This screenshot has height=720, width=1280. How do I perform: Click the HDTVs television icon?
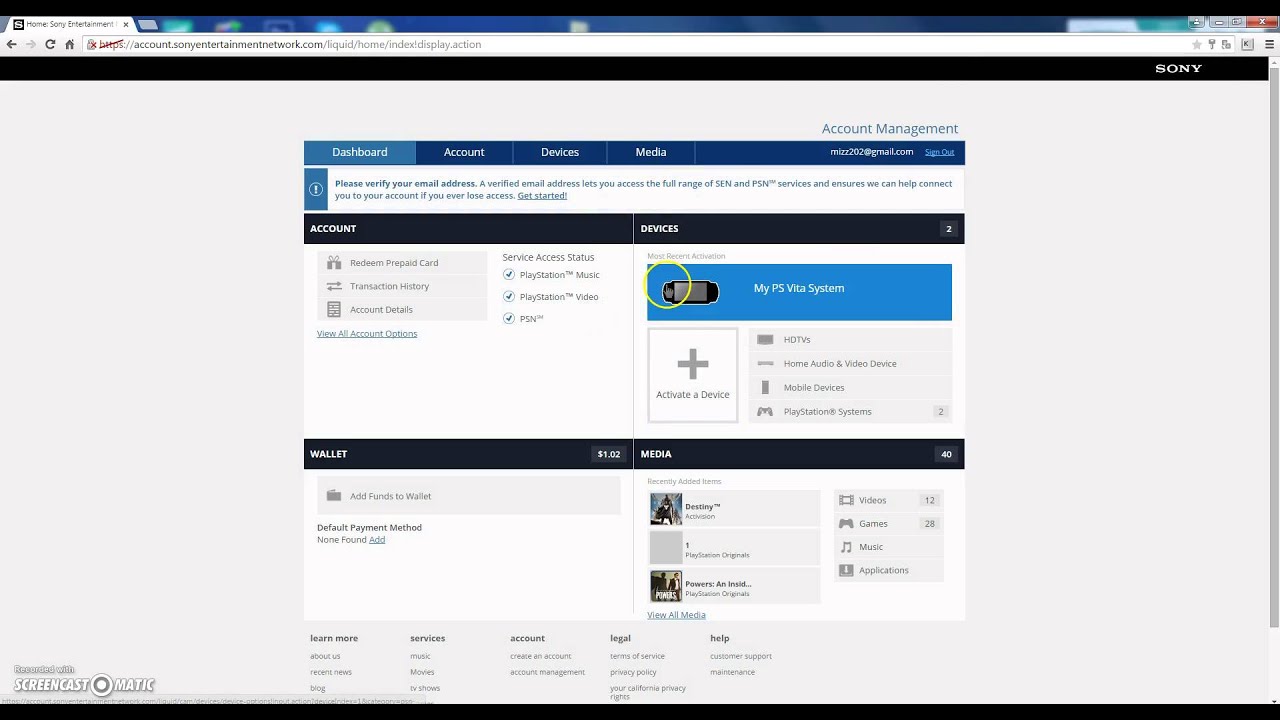coord(765,340)
